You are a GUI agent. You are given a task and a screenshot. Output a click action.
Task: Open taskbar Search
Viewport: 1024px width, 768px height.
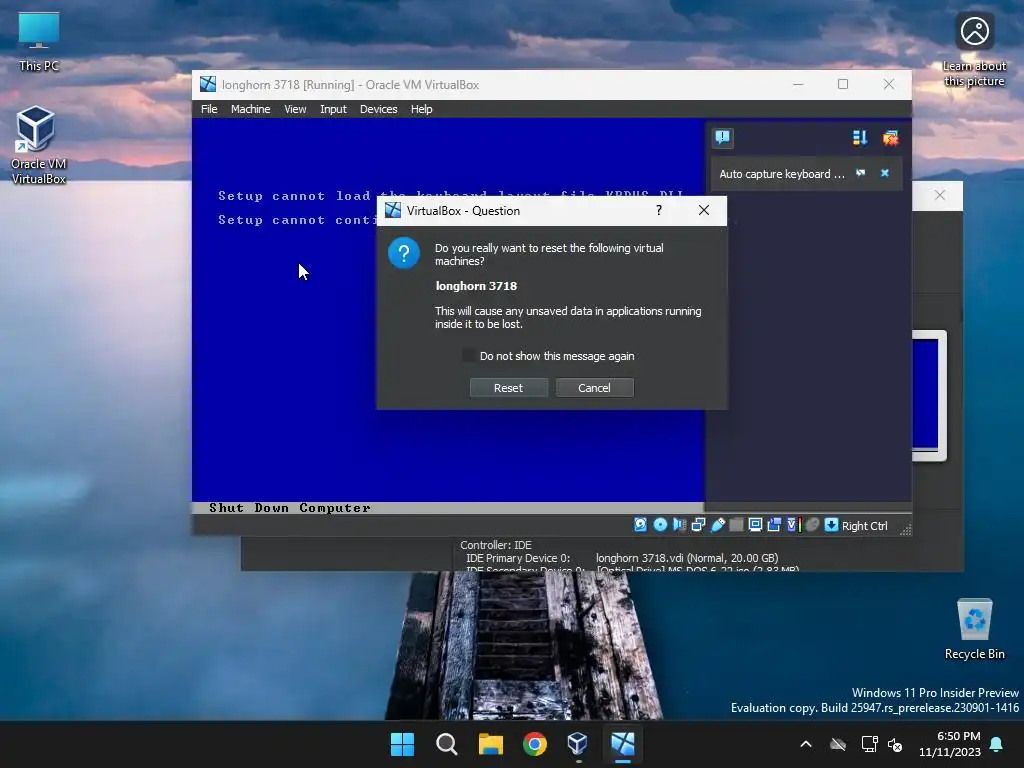(x=447, y=744)
